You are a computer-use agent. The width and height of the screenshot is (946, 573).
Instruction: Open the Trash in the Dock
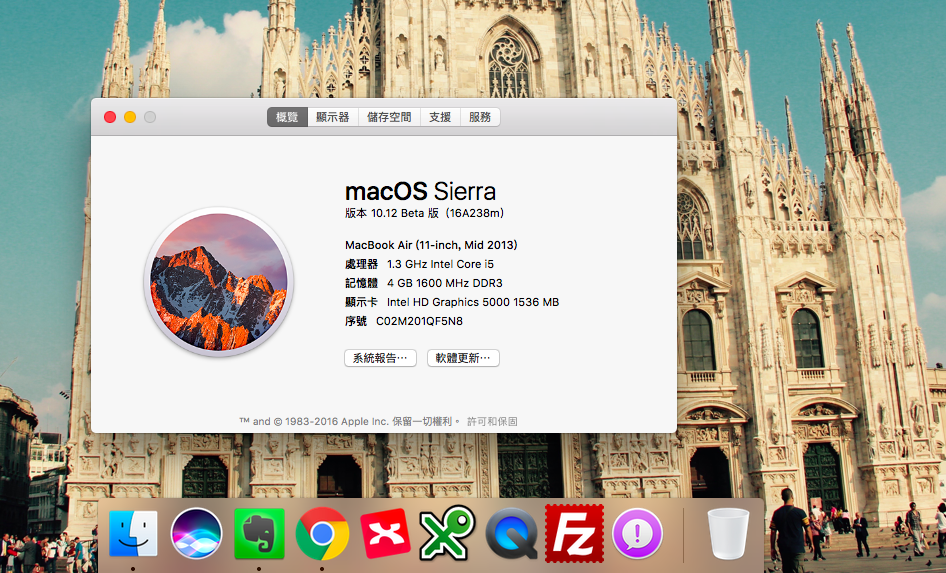[728, 534]
